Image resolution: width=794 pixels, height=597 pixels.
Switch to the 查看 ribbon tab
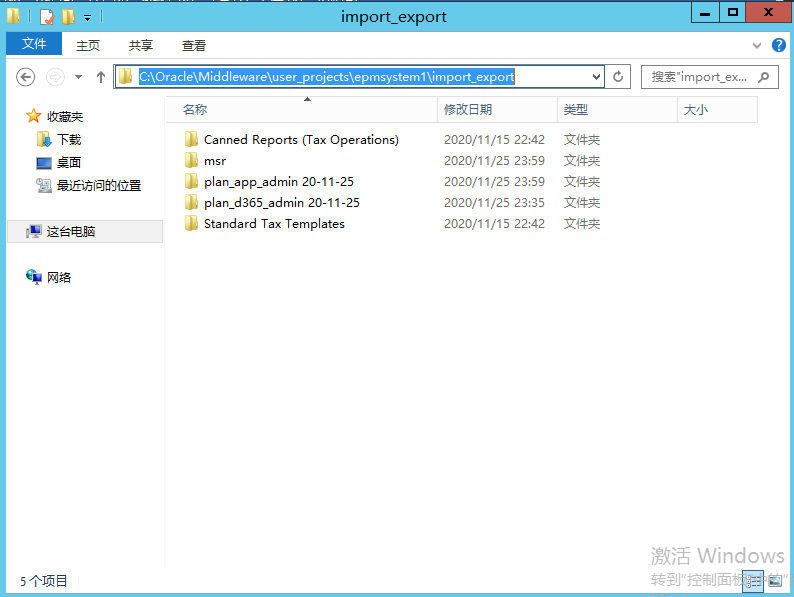coord(194,46)
